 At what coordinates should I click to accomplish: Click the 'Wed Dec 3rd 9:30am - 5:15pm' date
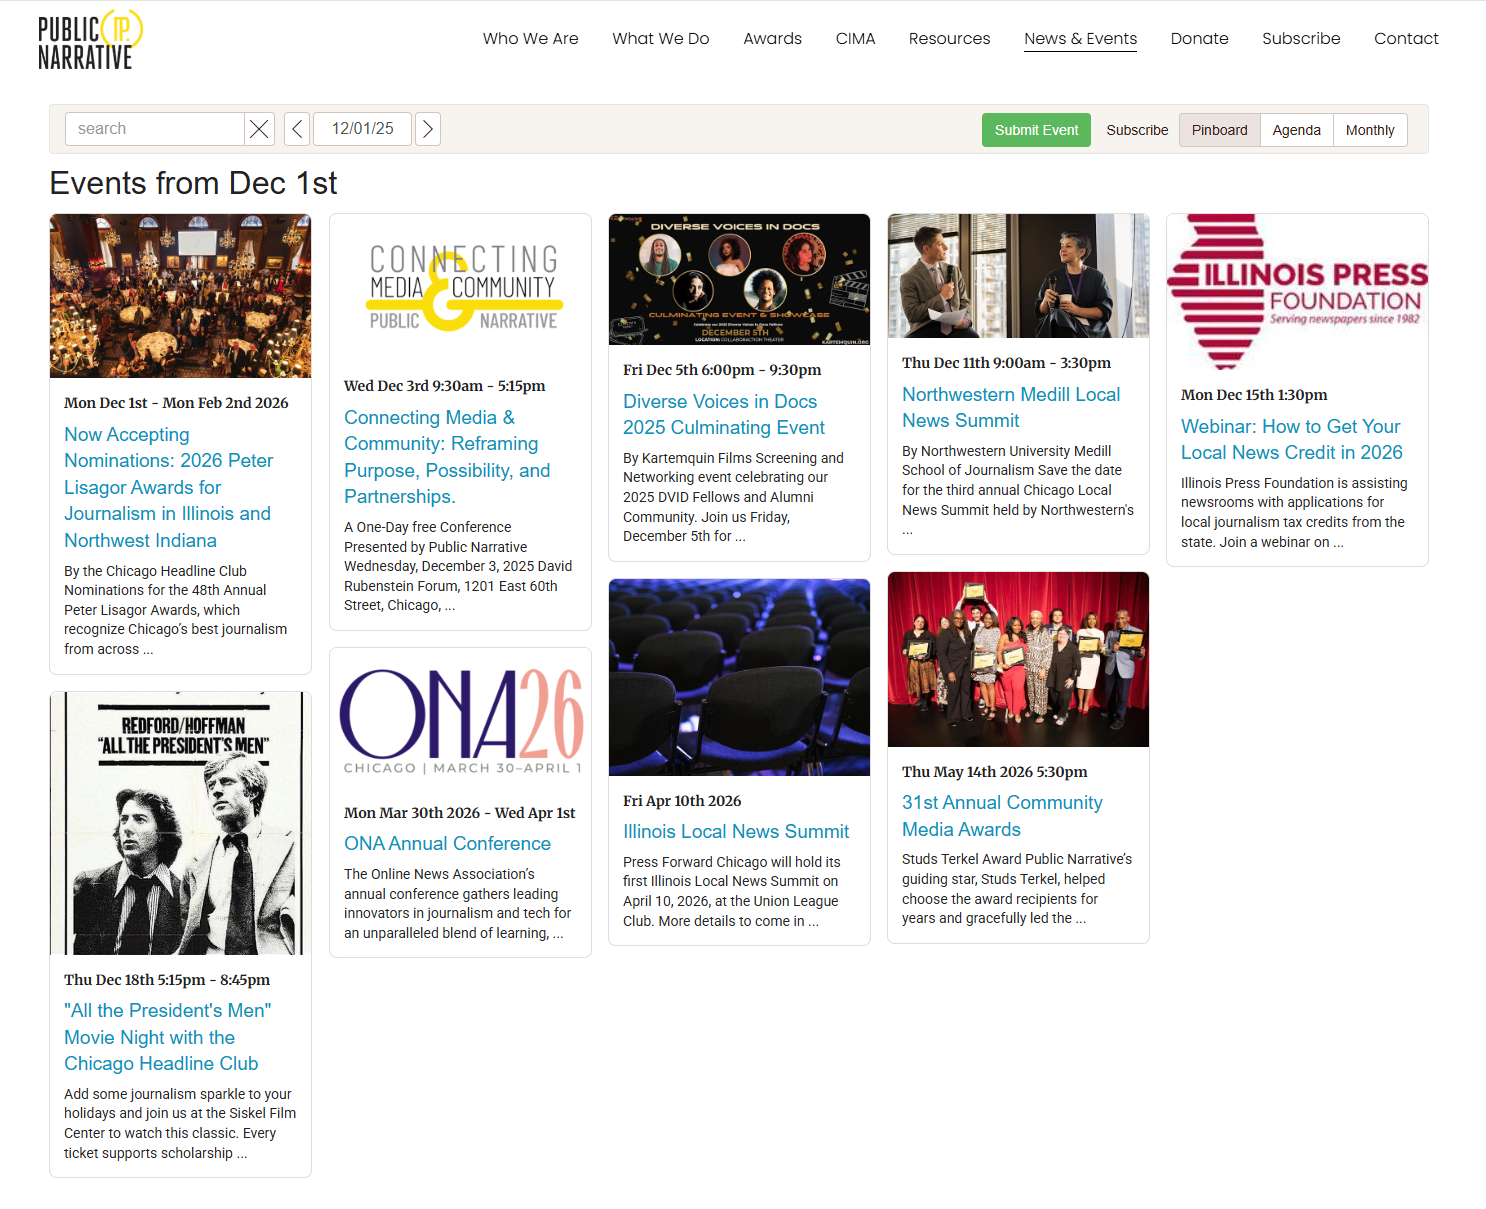[445, 386]
